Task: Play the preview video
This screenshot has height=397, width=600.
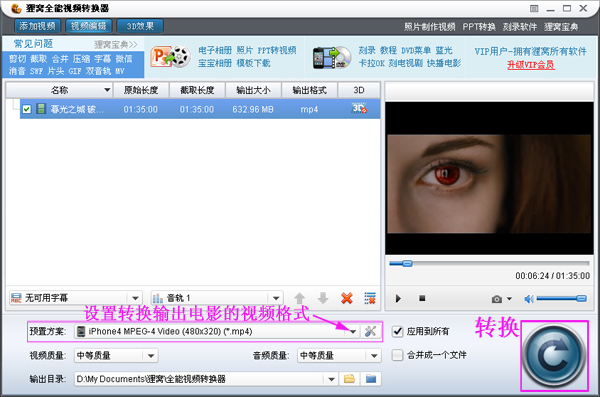Action: pos(398,298)
